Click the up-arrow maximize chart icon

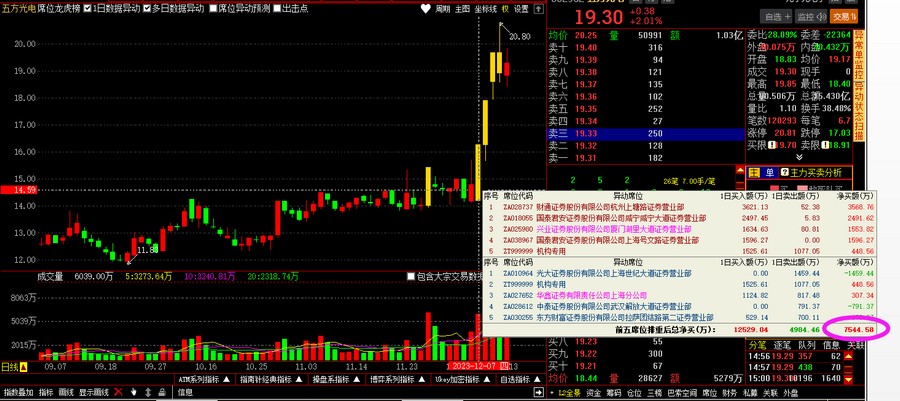[x=538, y=9]
